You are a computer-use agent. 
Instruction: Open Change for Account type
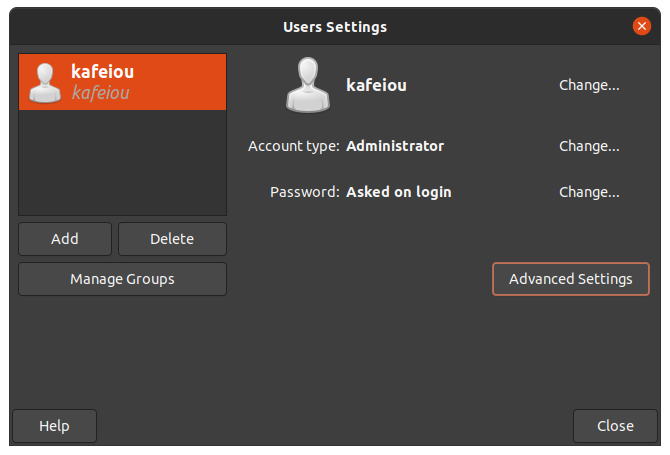[589, 146]
